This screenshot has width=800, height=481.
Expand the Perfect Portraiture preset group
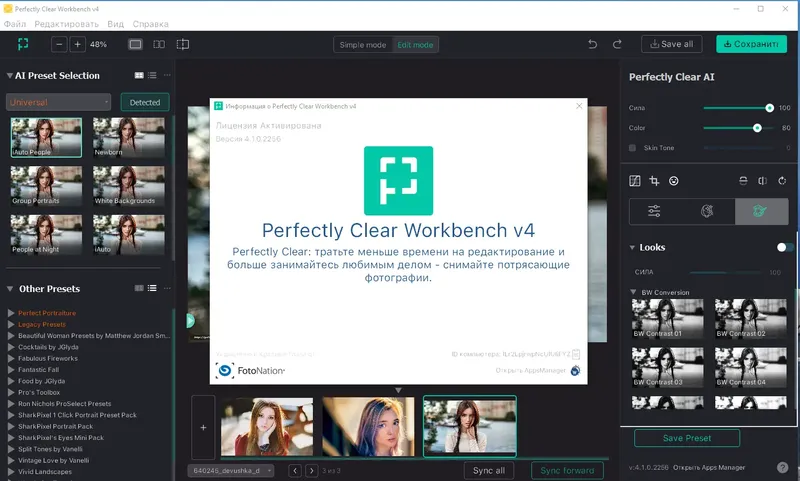coord(11,313)
